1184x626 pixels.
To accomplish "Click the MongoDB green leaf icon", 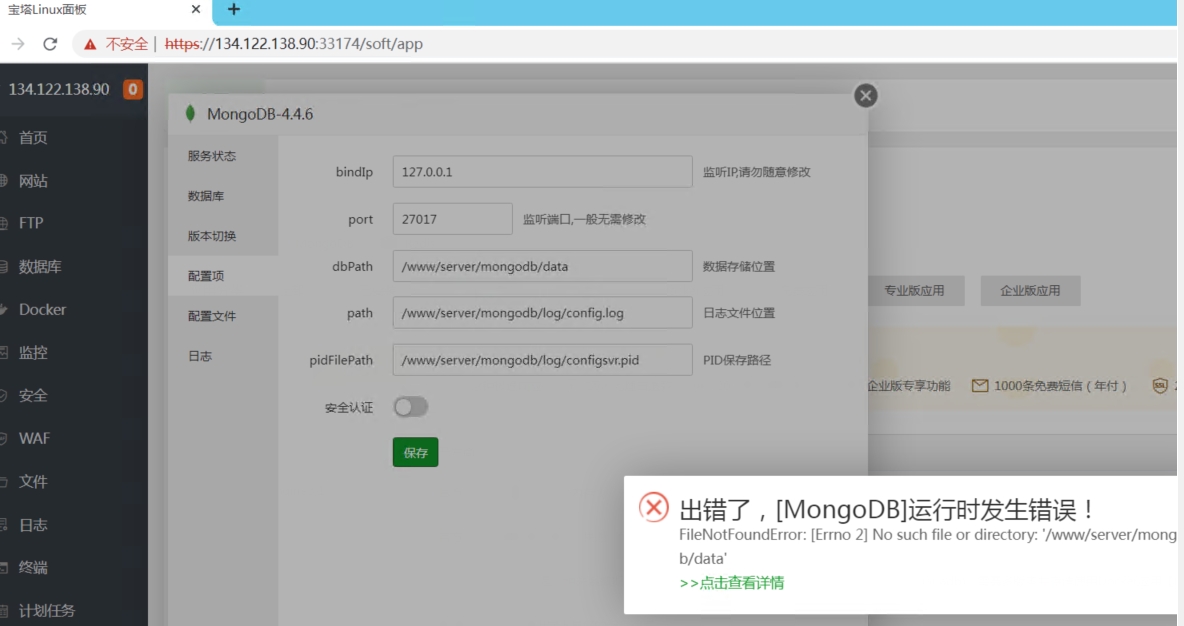I will click(x=190, y=113).
